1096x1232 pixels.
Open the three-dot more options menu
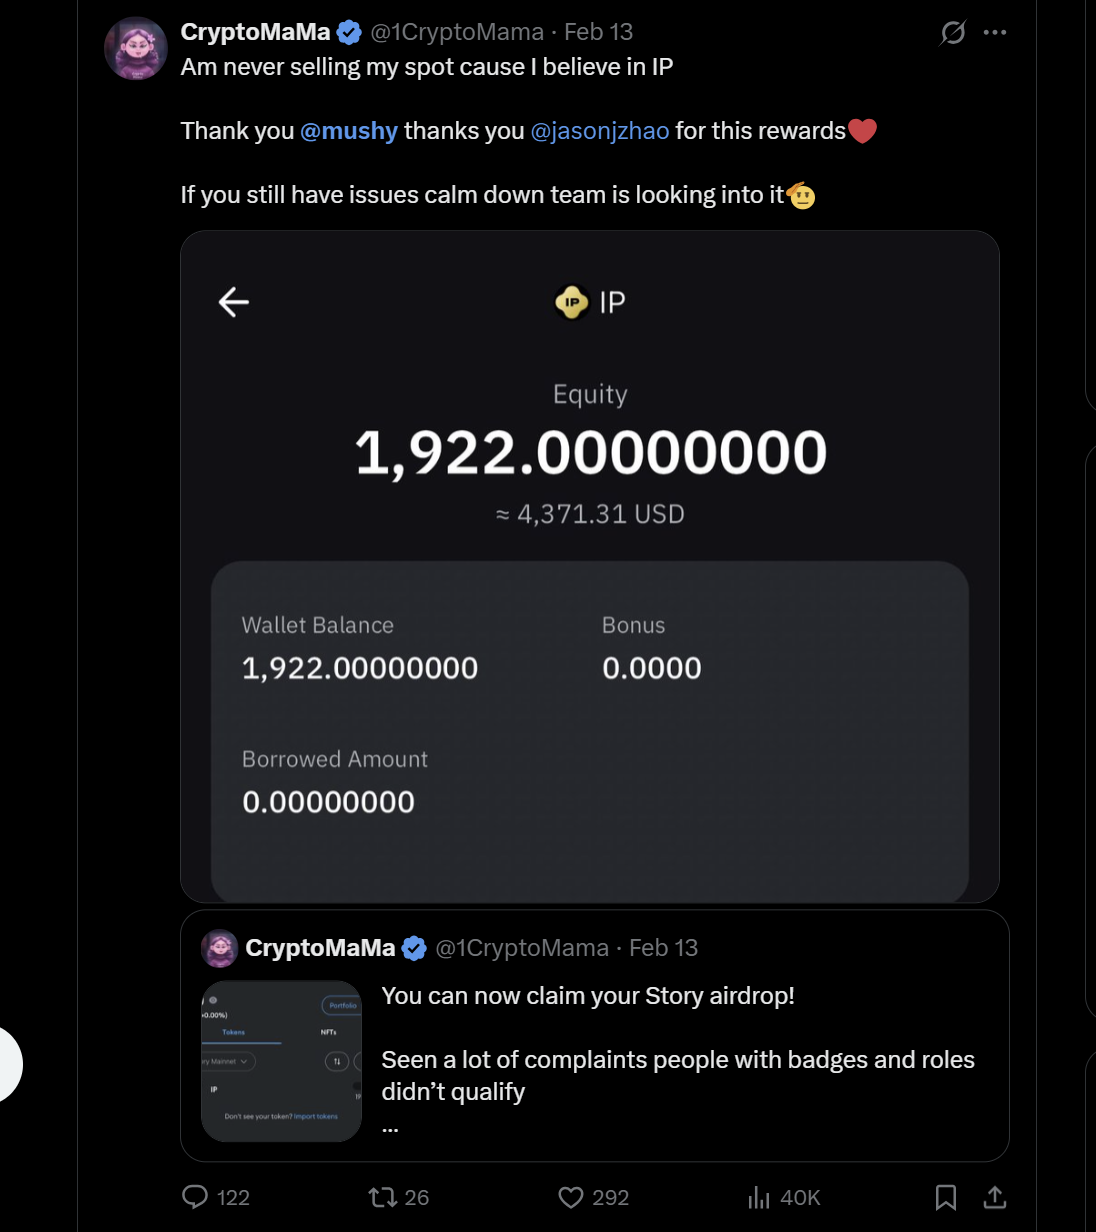tap(995, 33)
